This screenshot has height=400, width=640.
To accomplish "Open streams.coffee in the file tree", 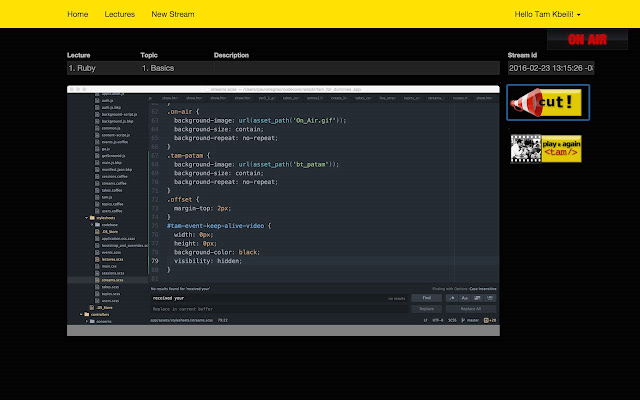I will coord(114,183).
